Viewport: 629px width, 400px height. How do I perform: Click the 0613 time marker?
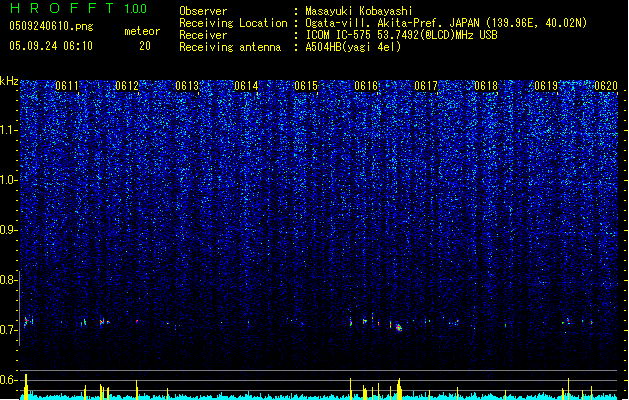[187, 86]
